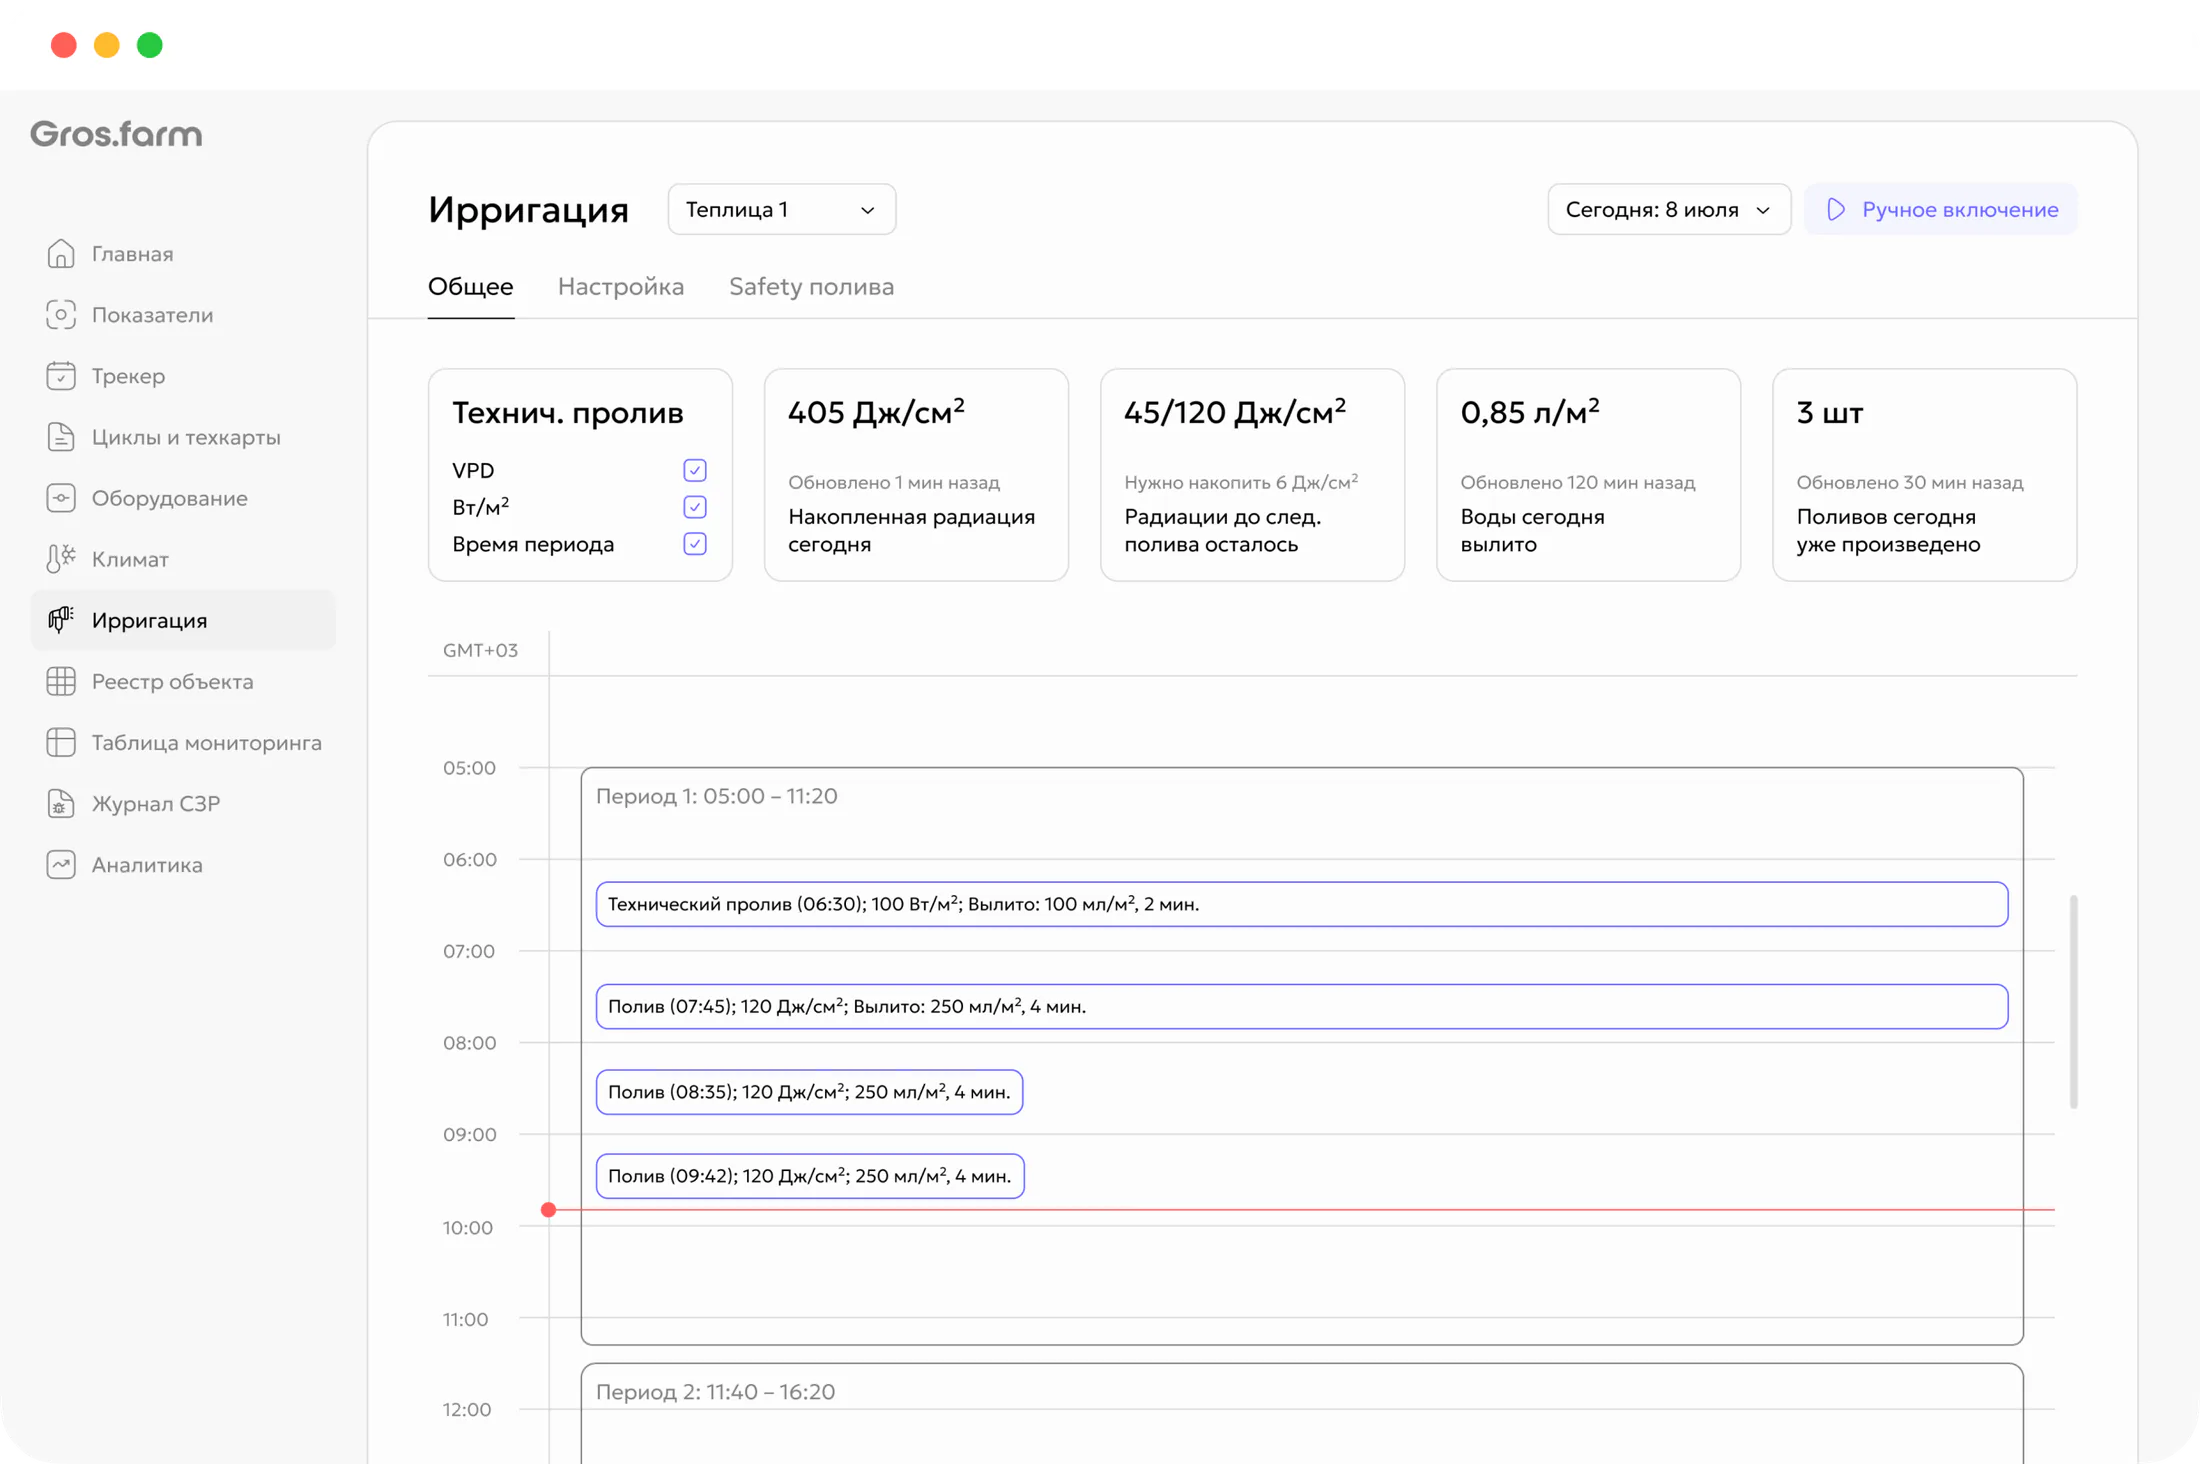The image size is (2200, 1464).
Task: Toggle the Вт/м² checkbox
Action: (695, 507)
